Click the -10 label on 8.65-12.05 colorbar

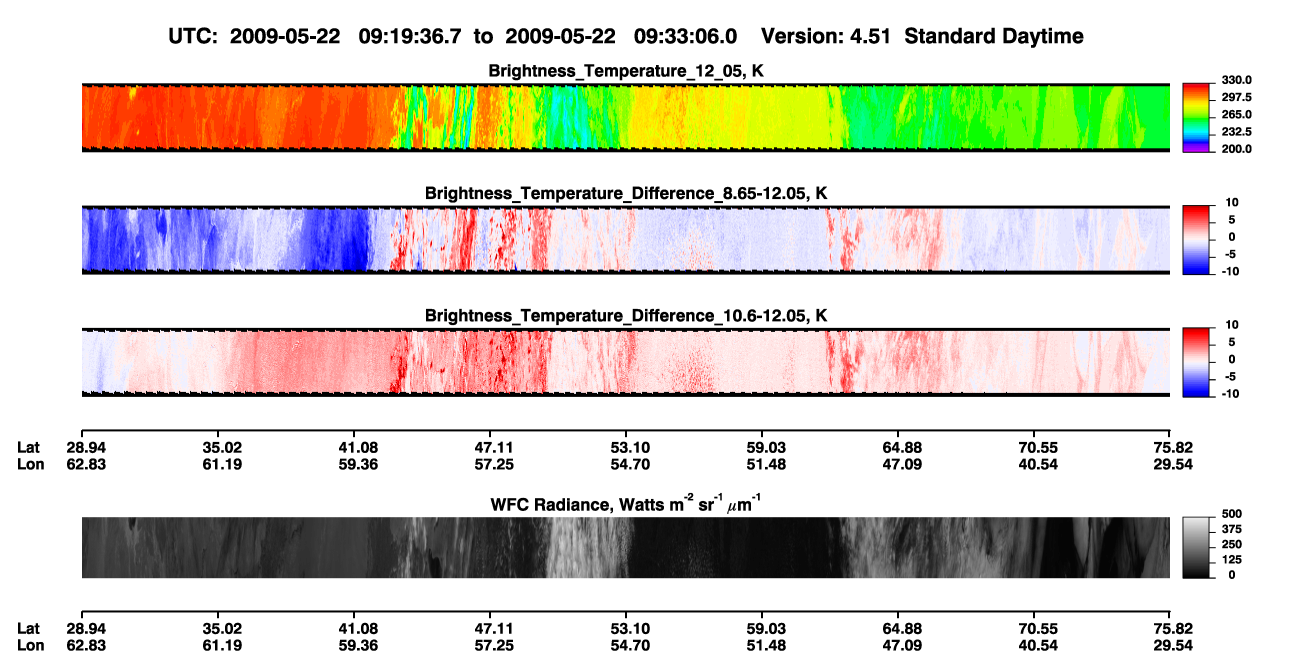pyautogui.click(x=1232, y=271)
